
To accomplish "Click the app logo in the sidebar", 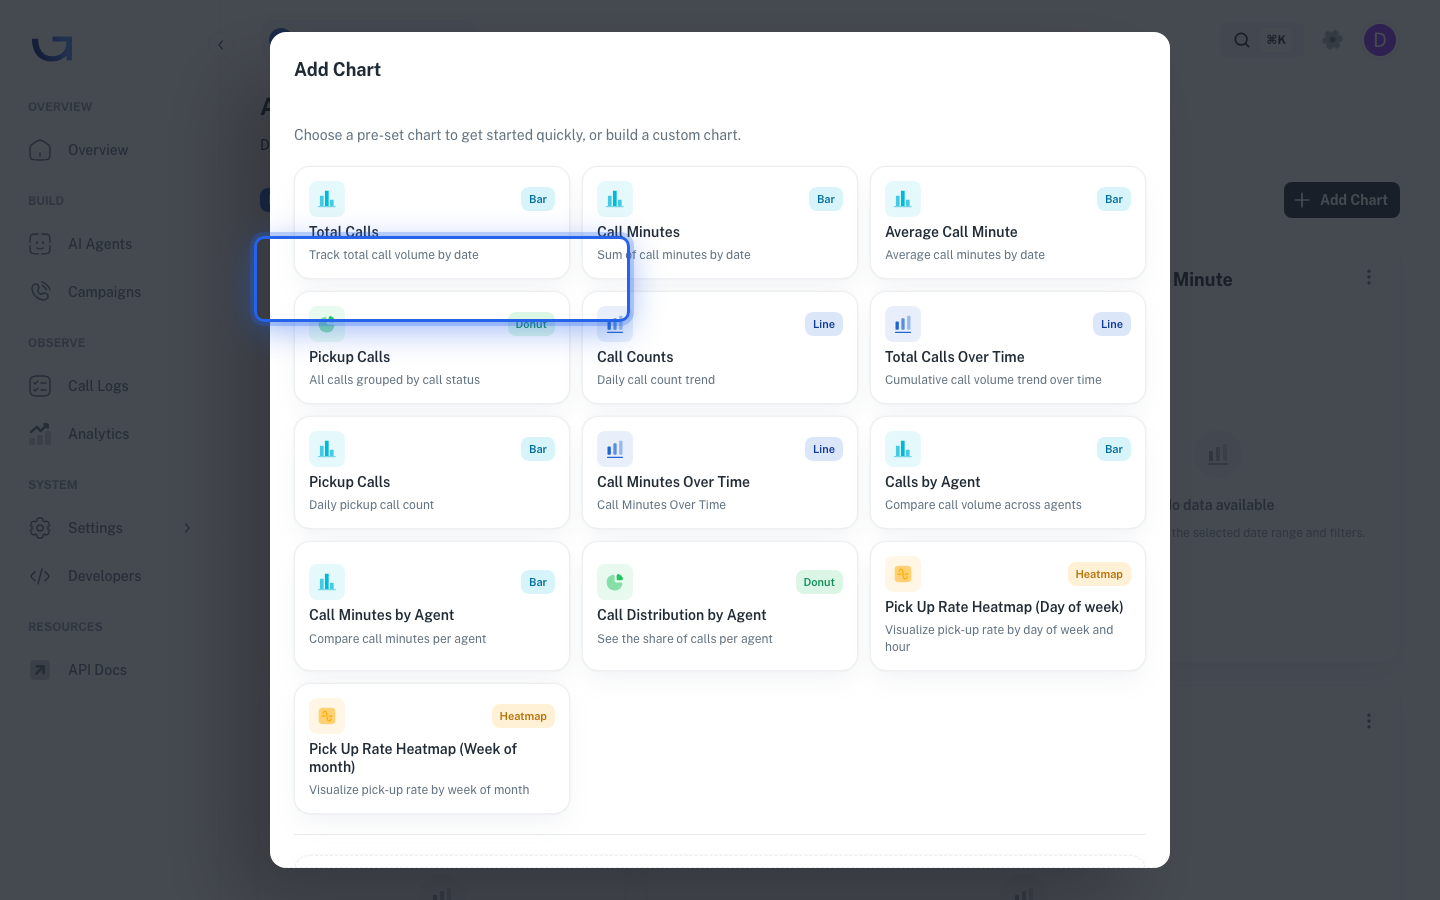I will (52, 48).
